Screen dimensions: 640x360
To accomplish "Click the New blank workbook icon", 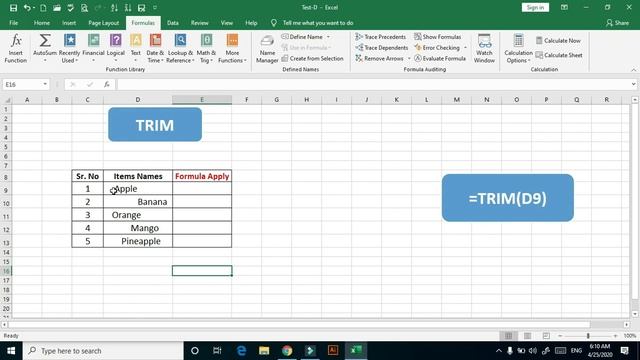I will click(43, 8).
